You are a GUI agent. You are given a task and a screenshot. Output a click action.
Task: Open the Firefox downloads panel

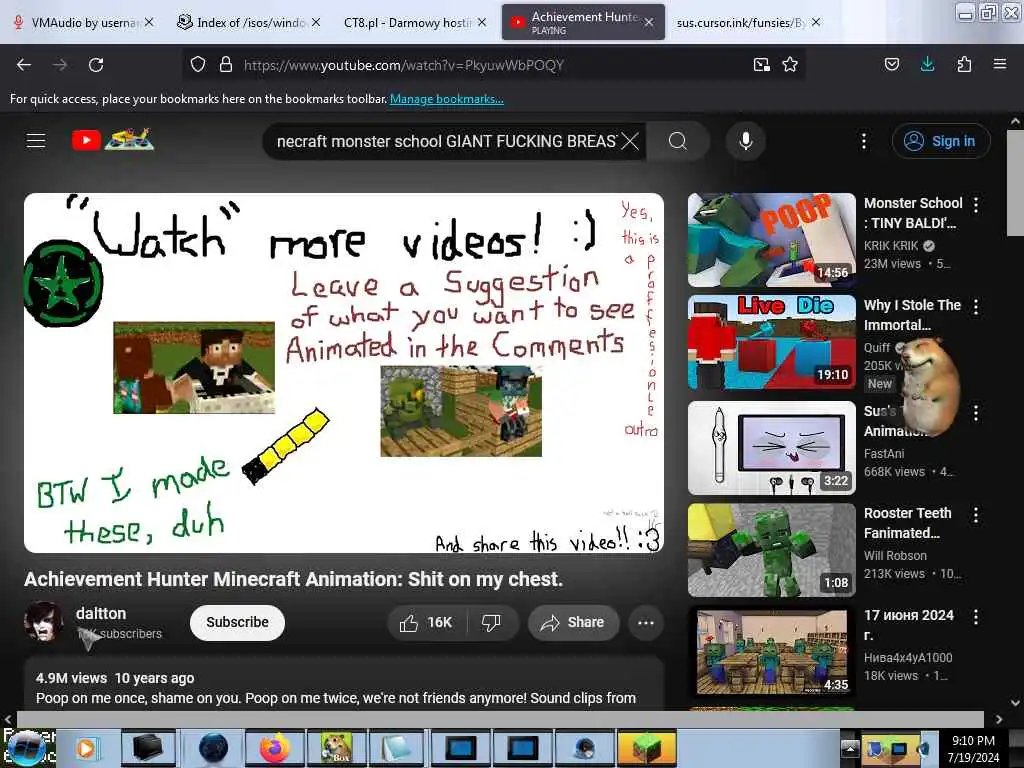point(927,65)
